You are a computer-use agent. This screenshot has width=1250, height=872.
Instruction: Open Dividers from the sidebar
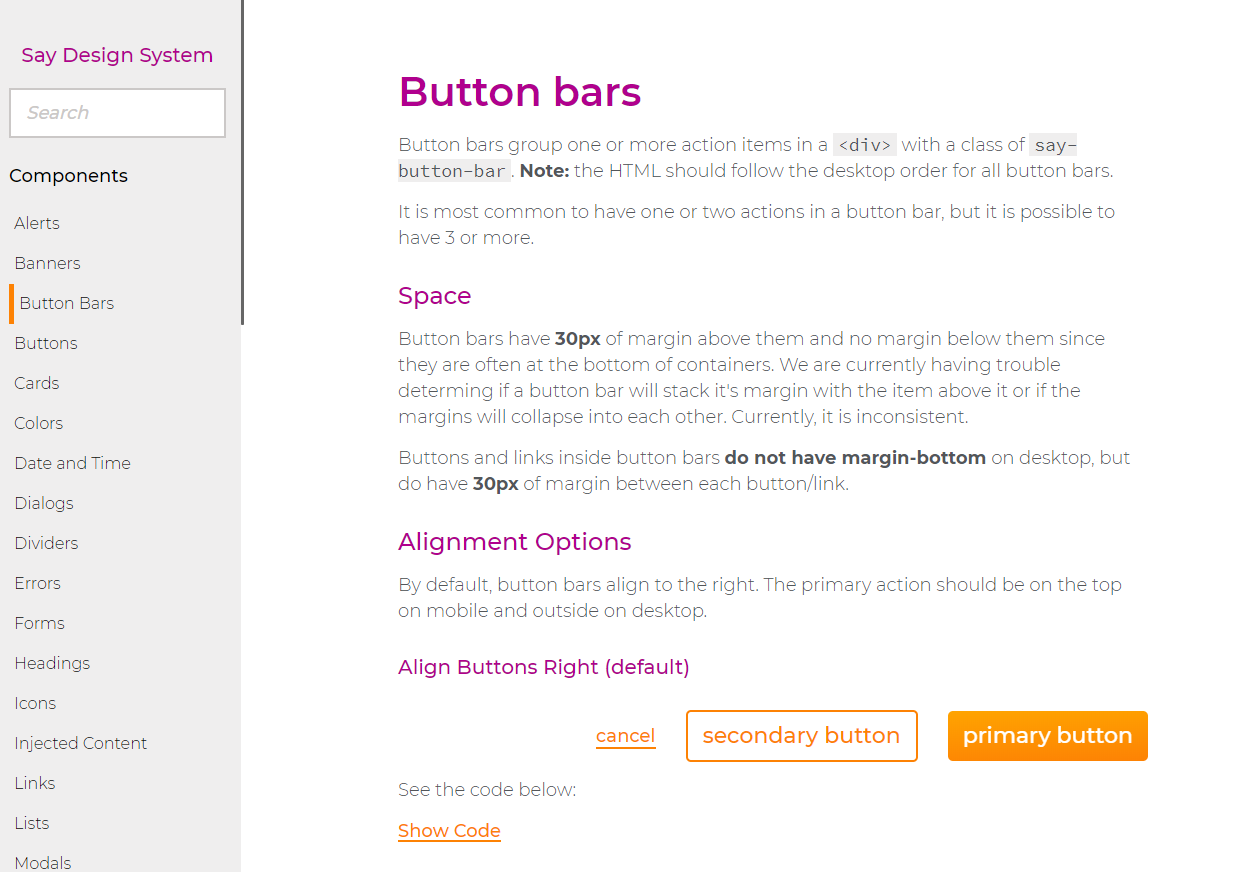(46, 543)
